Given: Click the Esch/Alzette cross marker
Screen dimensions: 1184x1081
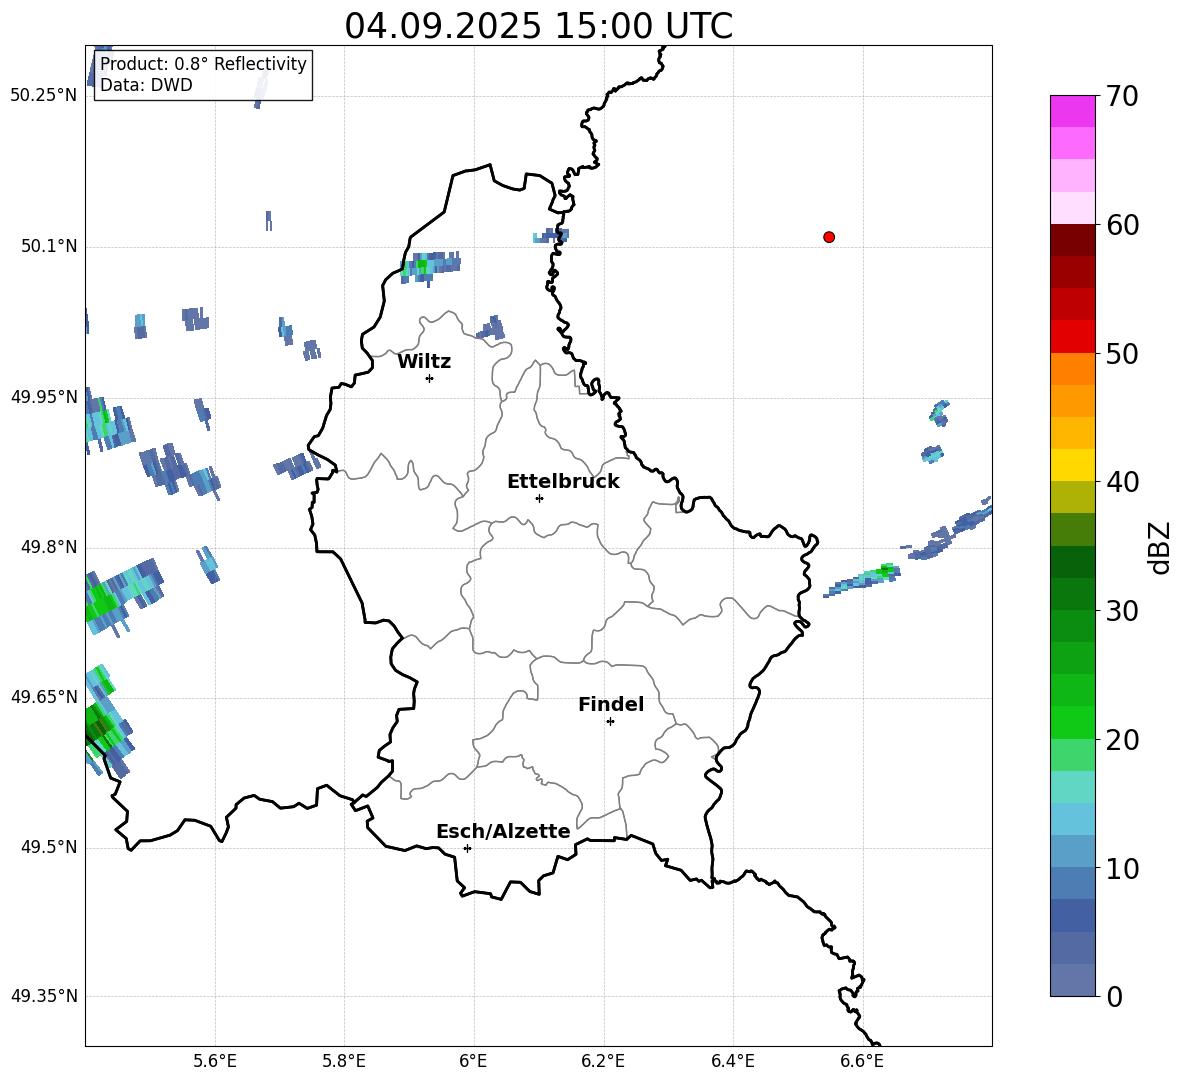Looking at the screenshot, I should (x=467, y=848).
